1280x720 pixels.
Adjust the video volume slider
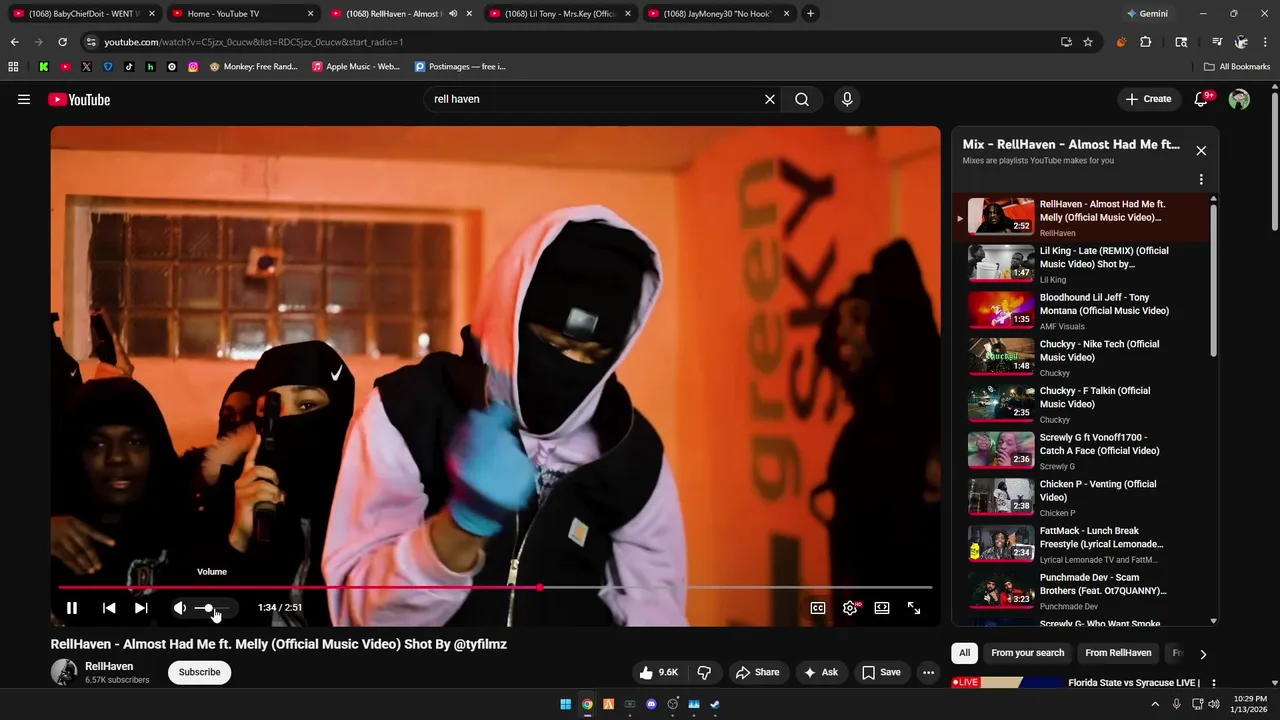point(212,608)
